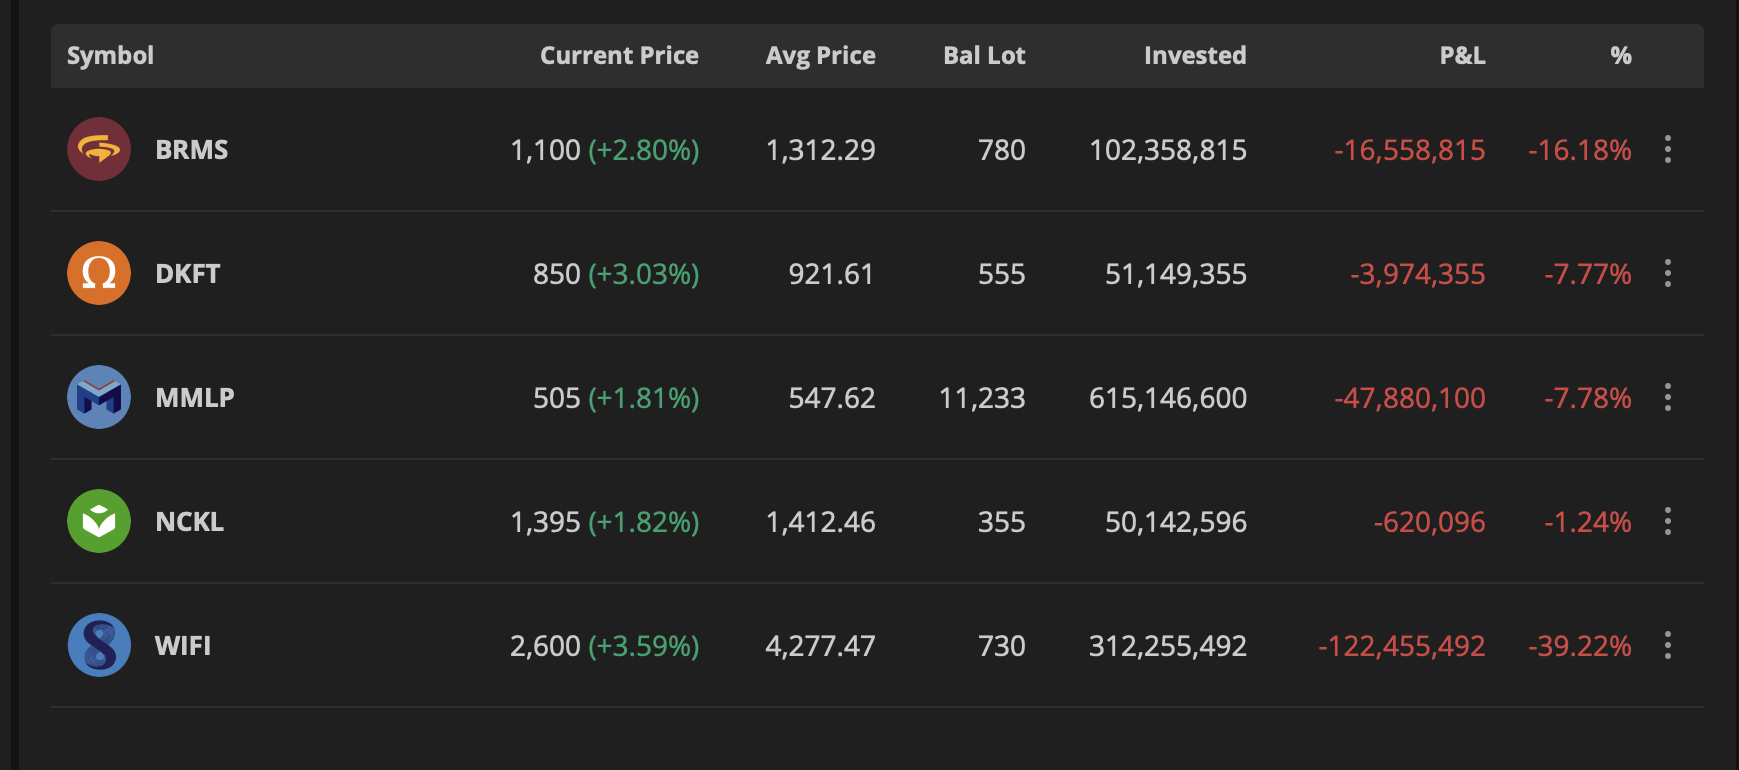The image size is (1739, 770).
Task: Click the % column header
Action: click(x=1620, y=56)
